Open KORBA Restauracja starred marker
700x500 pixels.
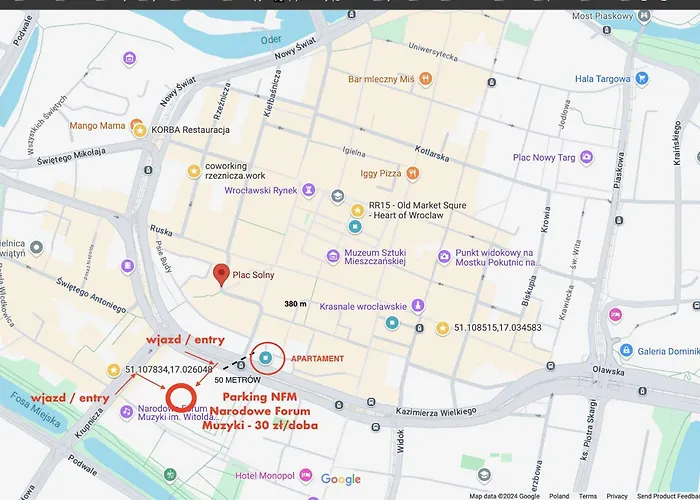coord(141,131)
